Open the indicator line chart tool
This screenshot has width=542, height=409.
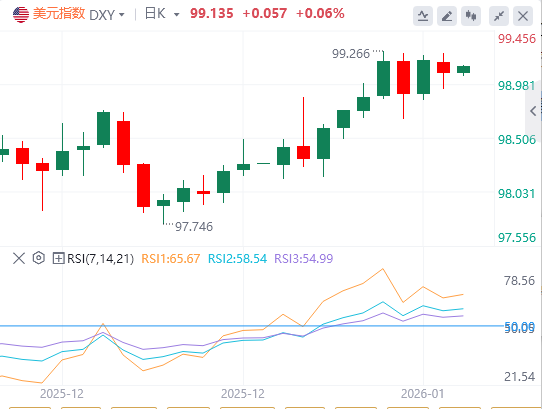tap(423, 16)
